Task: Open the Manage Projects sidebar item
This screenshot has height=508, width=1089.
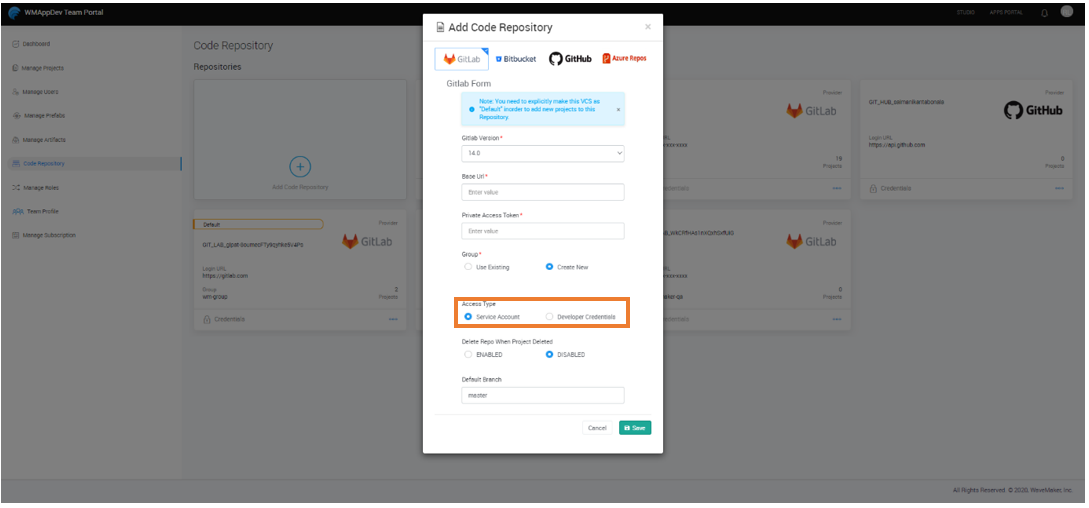Action: click(x=43, y=68)
